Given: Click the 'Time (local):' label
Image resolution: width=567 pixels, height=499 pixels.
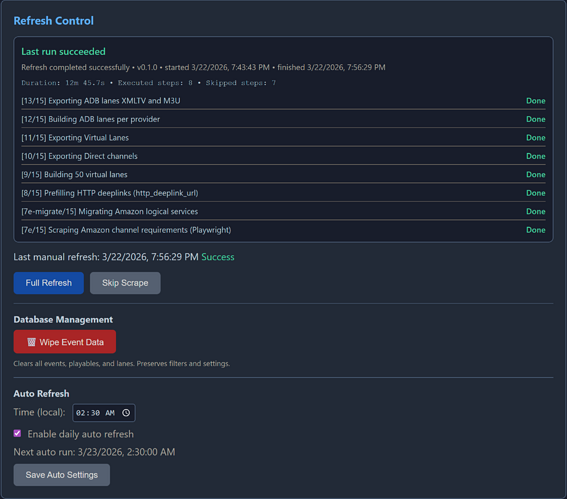Looking at the screenshot, I should pos(39,412).
